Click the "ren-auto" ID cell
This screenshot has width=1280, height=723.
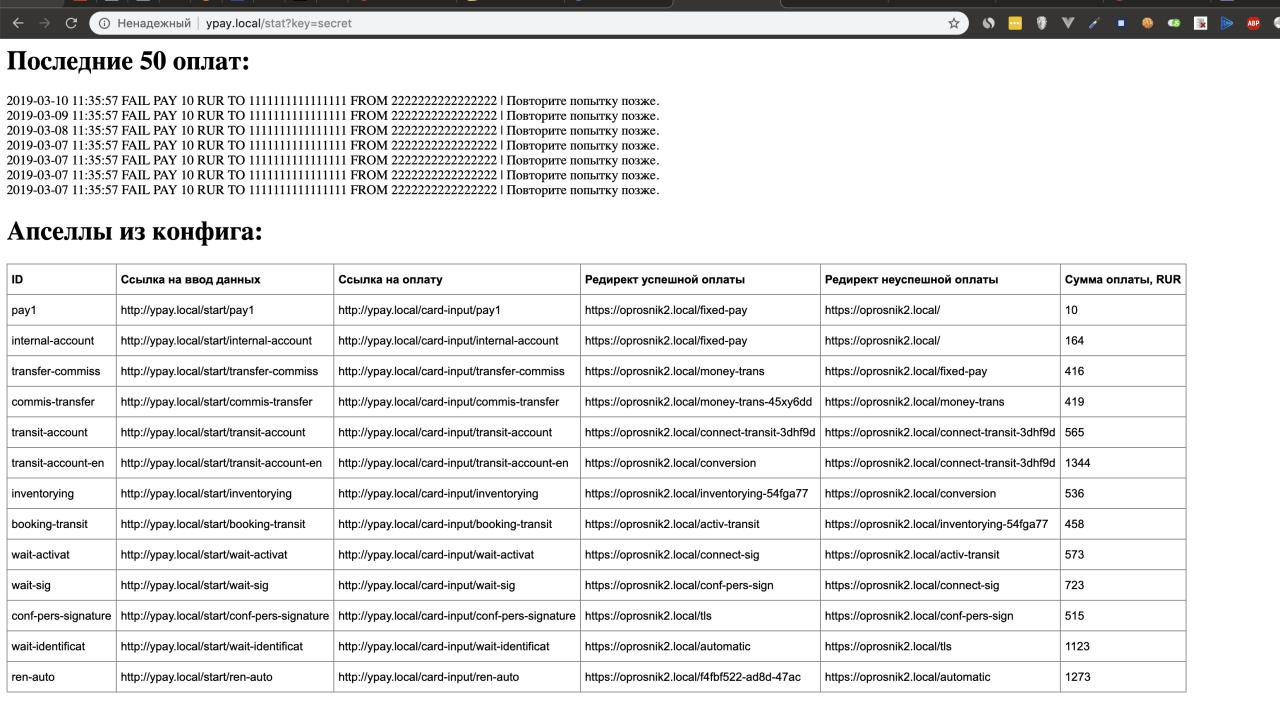click(x=62, y=677)
